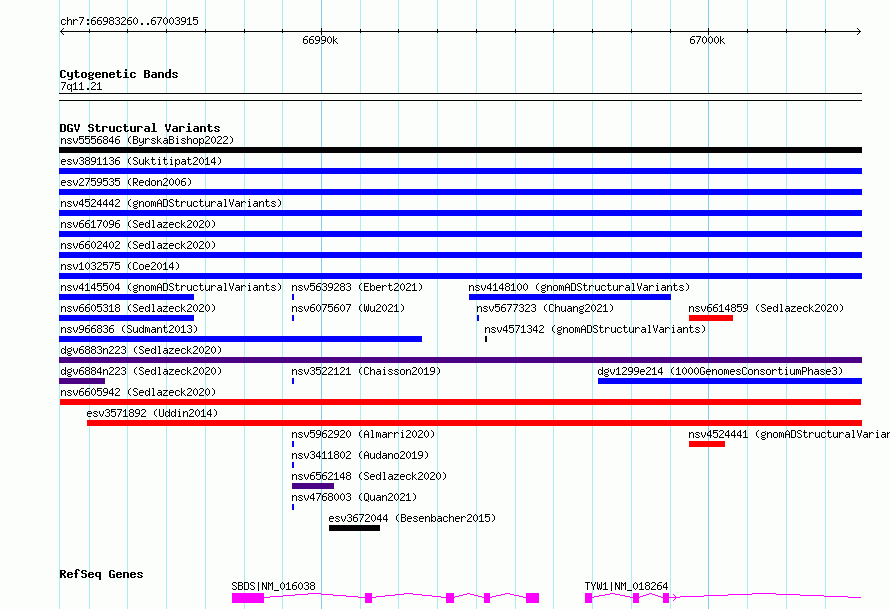Select the black esv3672044 bar
This screenshot has height=609, width=890.
click(x=354, y=528)
